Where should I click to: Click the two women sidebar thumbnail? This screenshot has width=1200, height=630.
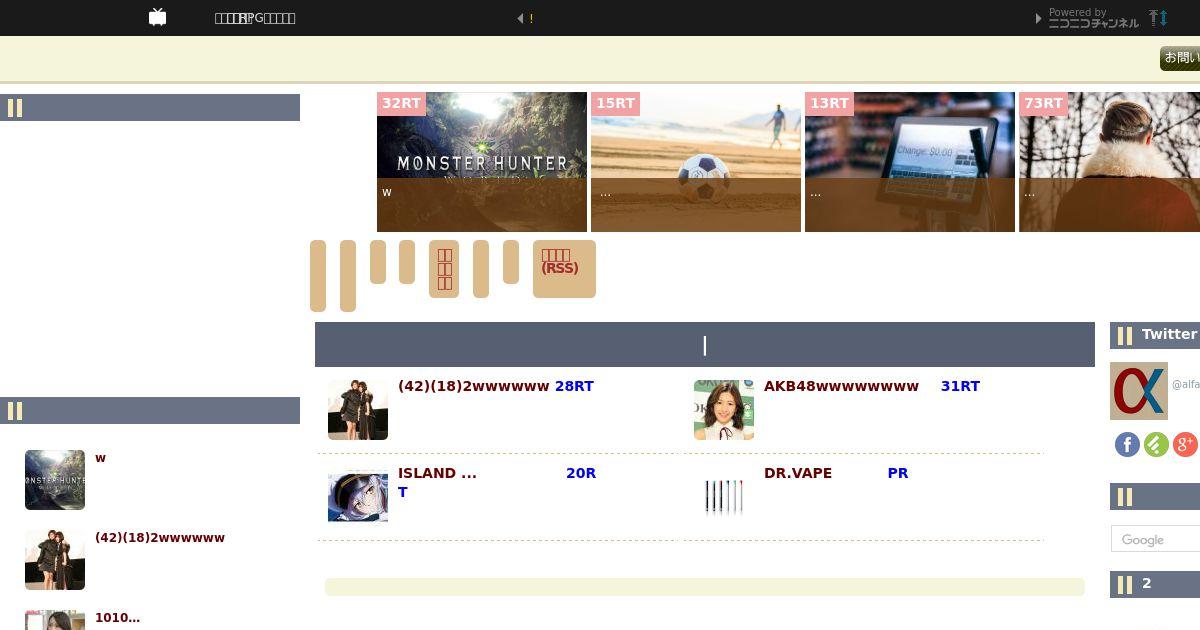tap(55, 560)
